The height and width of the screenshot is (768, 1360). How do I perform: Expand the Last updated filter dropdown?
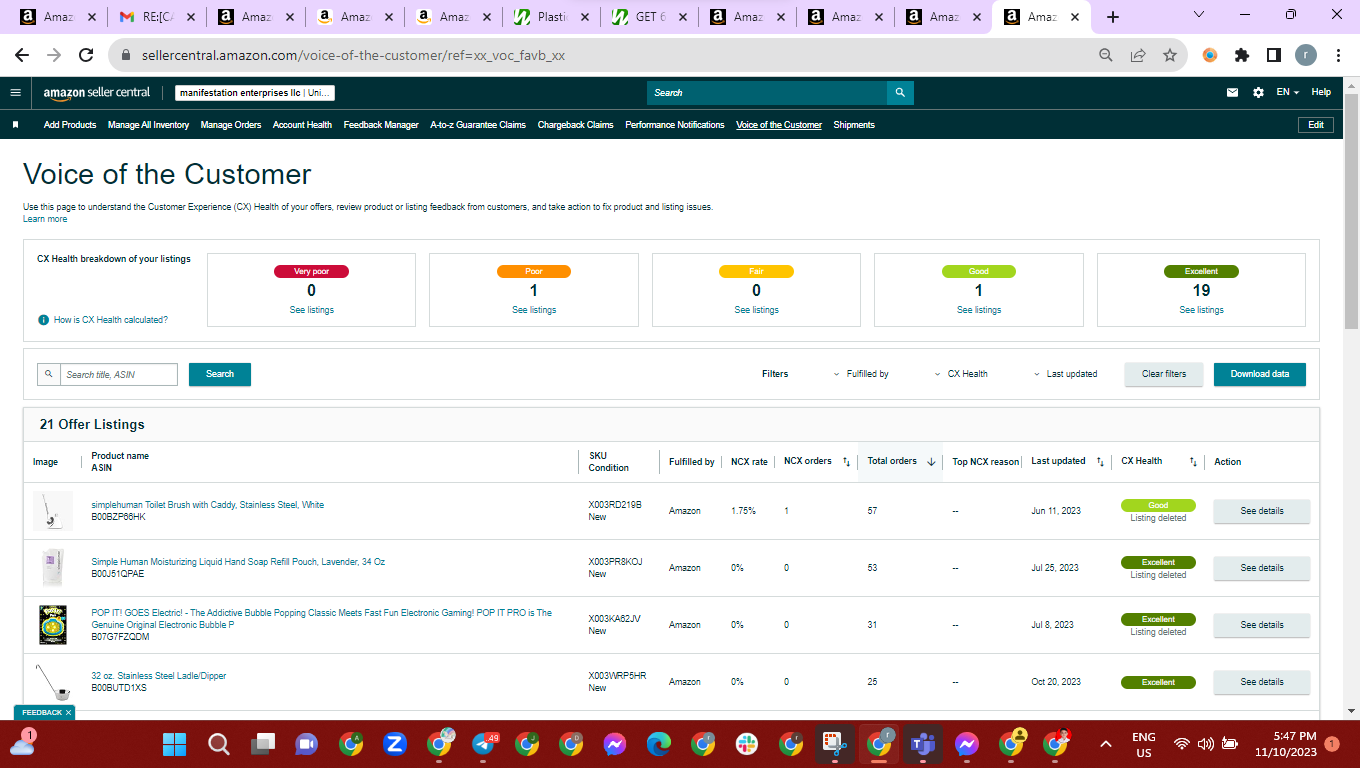pos(1066,374)
